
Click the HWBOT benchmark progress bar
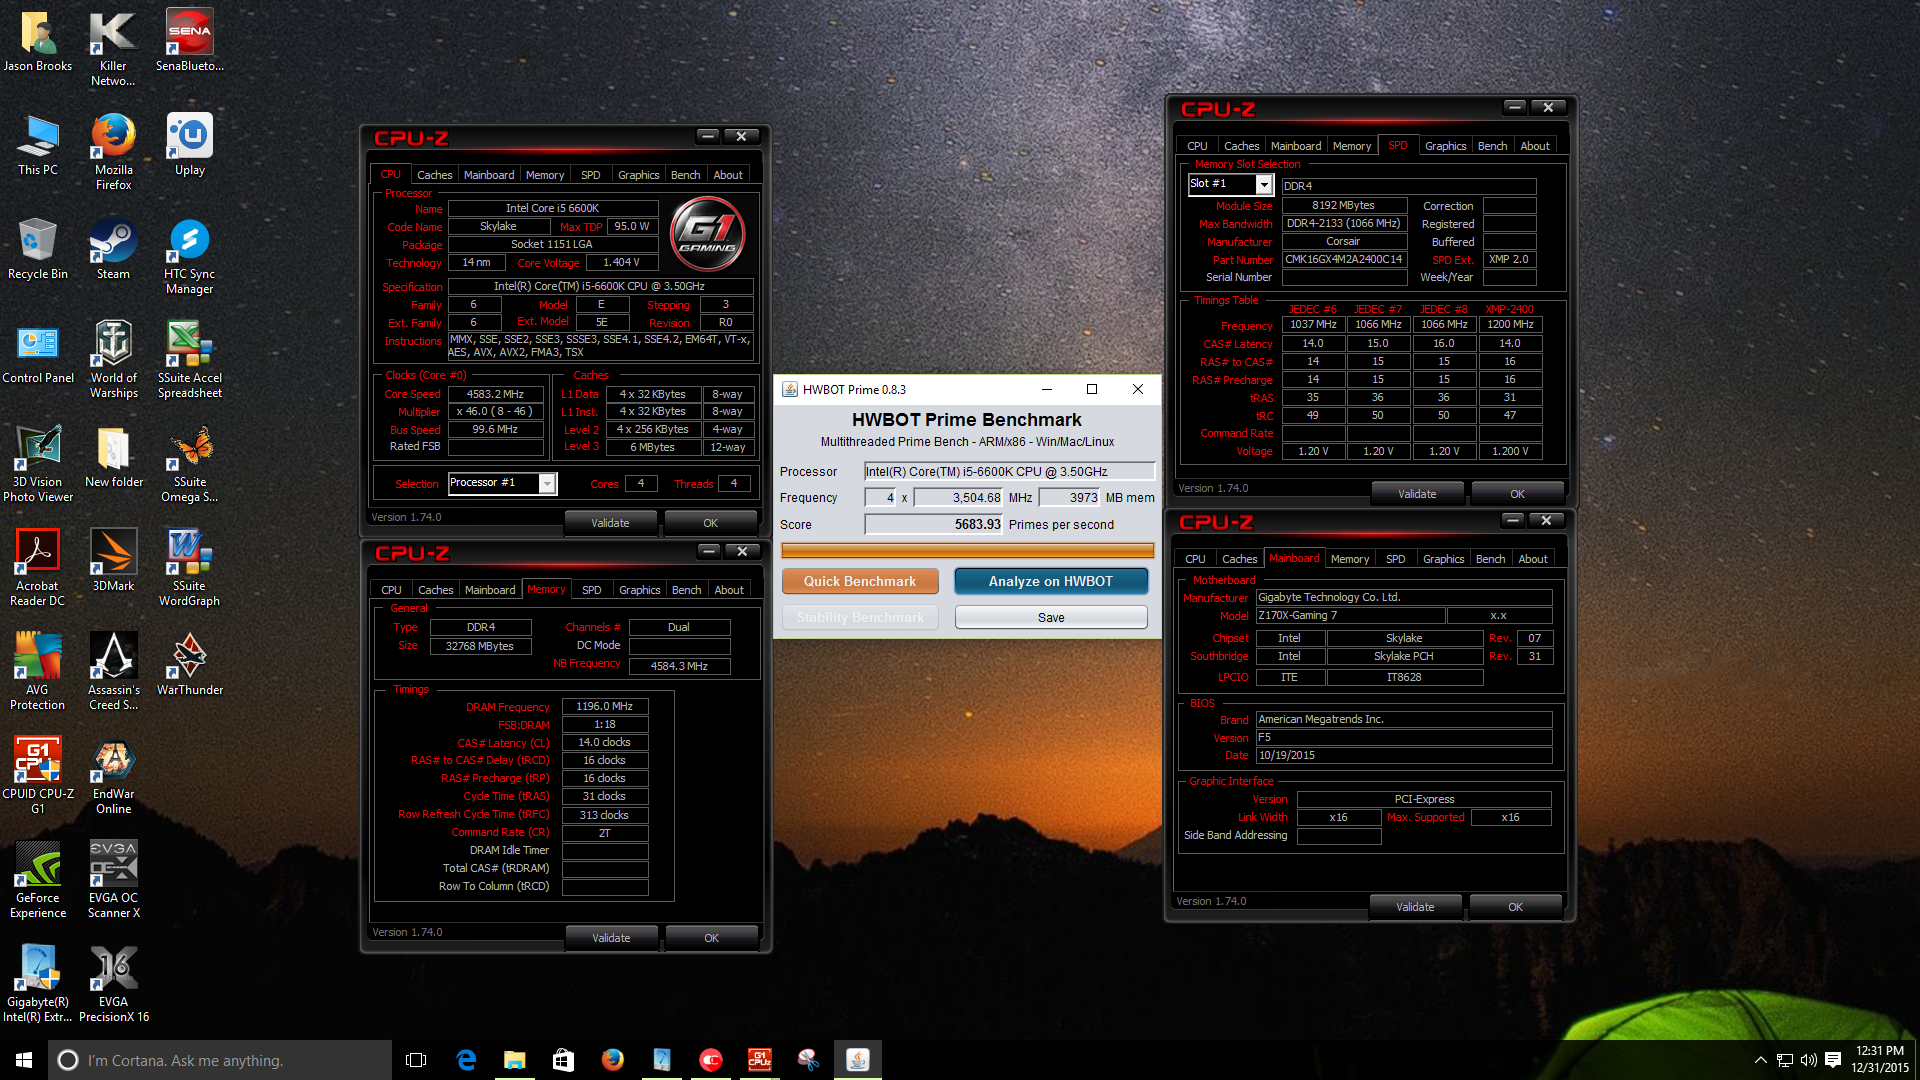(968, 550)
